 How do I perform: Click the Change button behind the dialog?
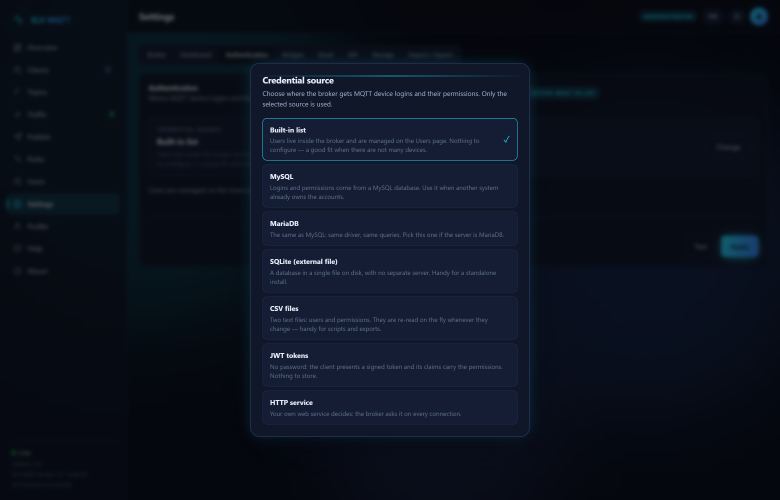click(x=728, y=147)
